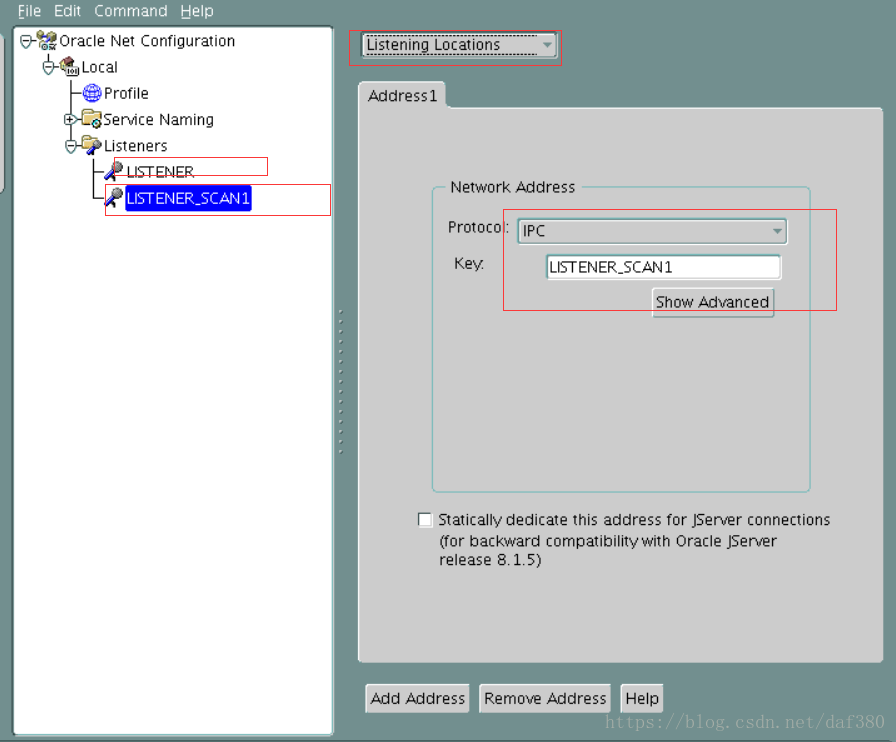Screen dimensions: 896x742
Task: Click the Service Naming folder icon
Action: pos(91,118)
